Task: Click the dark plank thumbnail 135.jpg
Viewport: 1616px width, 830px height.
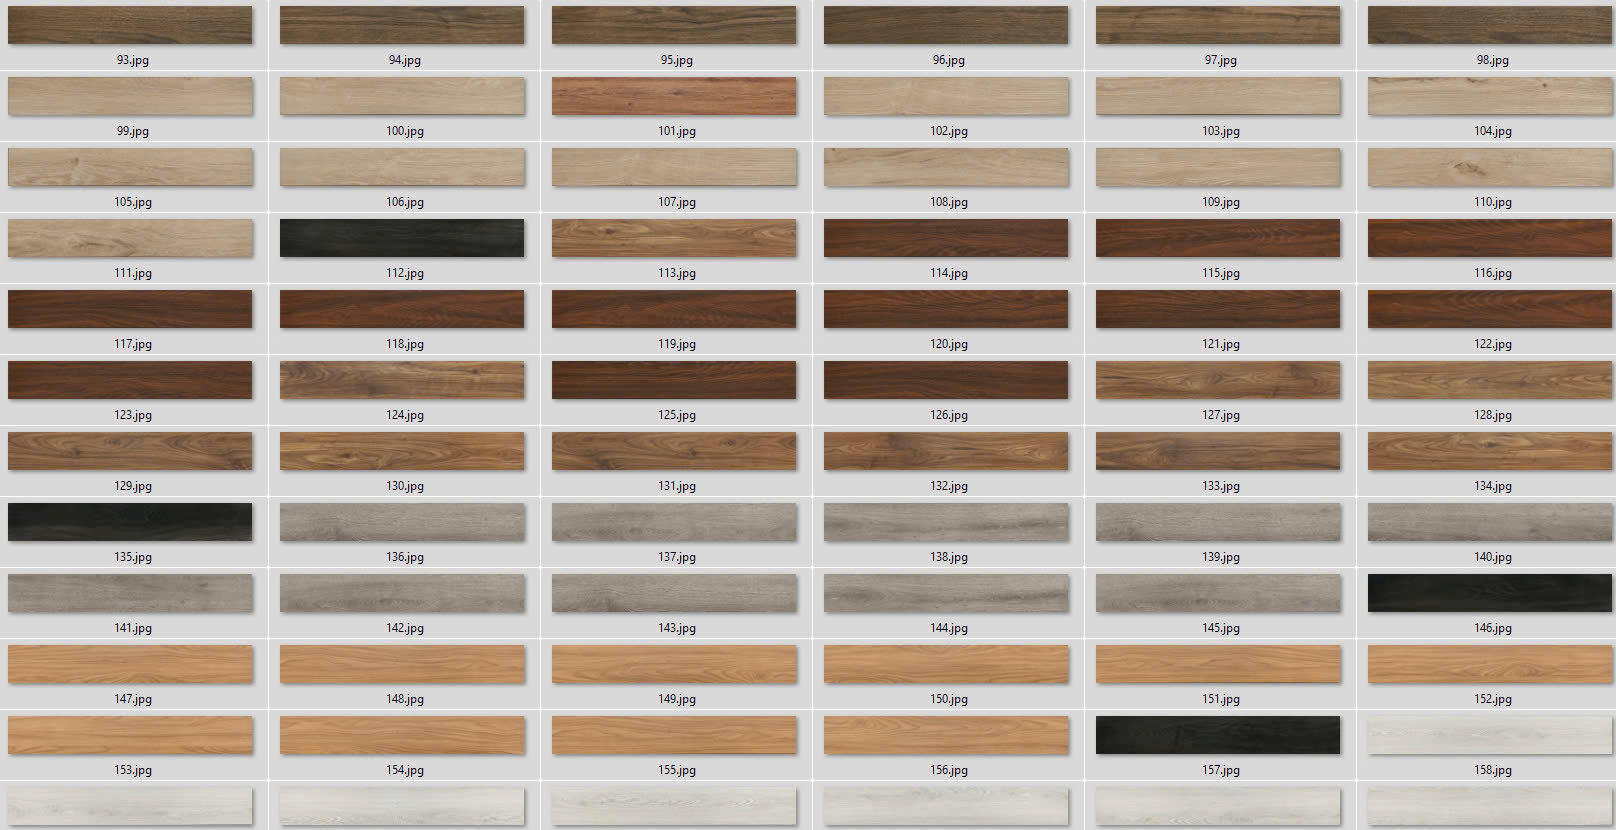Action: click(x=130, y=522)
